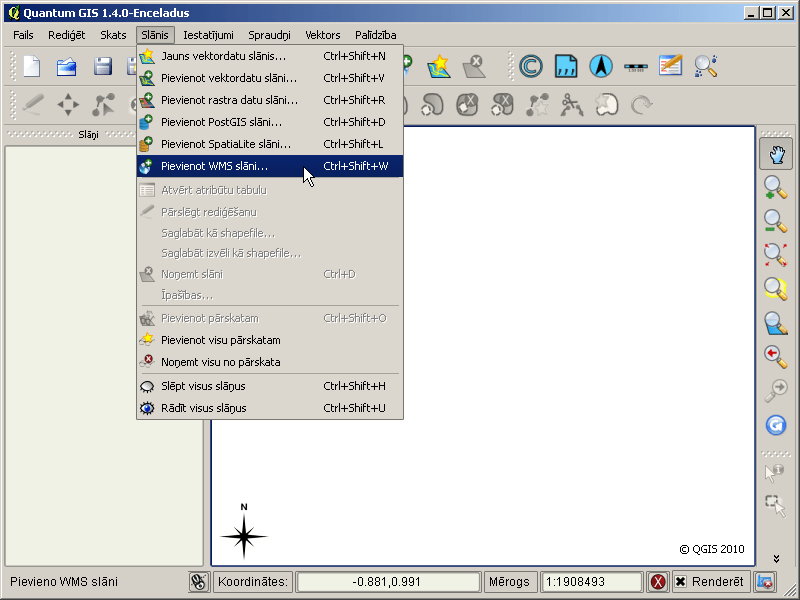The width and height of the screenshot is (800, 600).
Task: Click the blue Refresh icon
Action: tap(776, 425)
